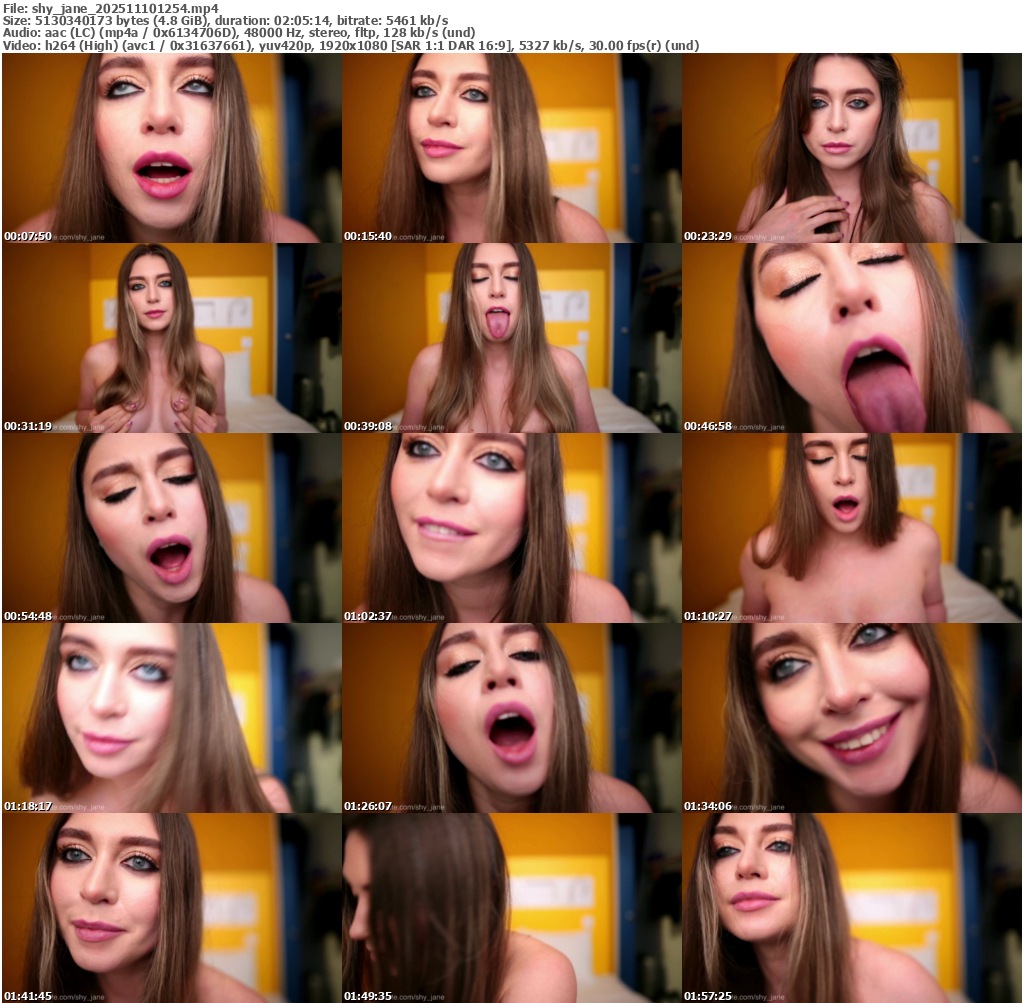
Task: Click the frame marked 01:18:17
Action: point(171,718)
